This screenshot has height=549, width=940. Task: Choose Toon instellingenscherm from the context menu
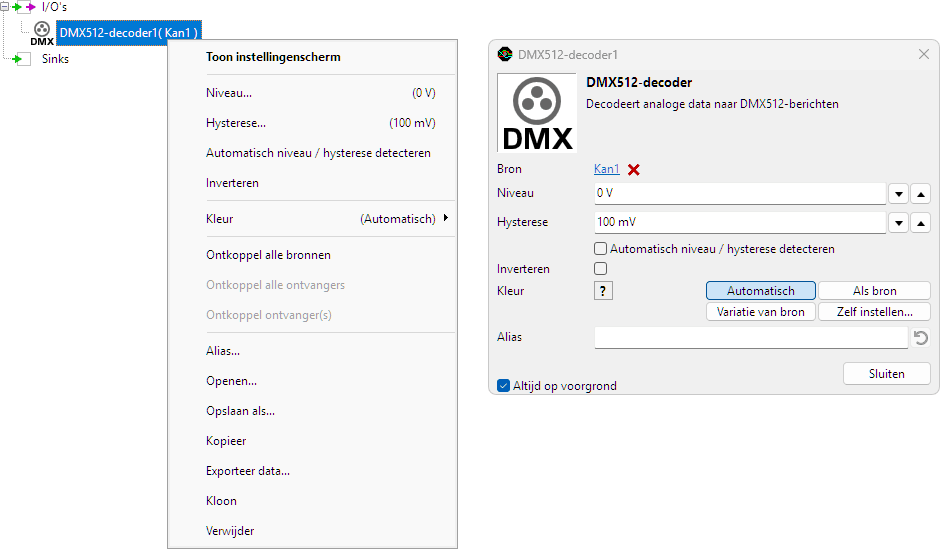pos(312,57)
